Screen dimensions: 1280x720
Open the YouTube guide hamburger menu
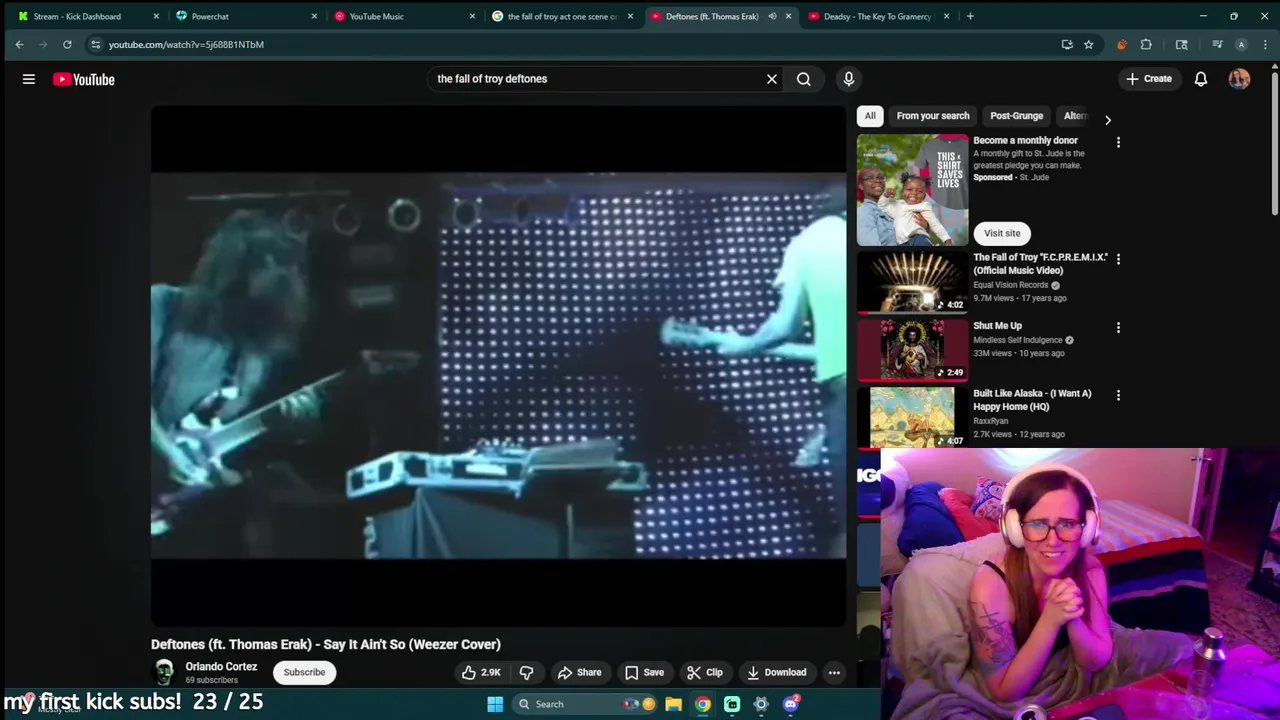click(29, 79)
